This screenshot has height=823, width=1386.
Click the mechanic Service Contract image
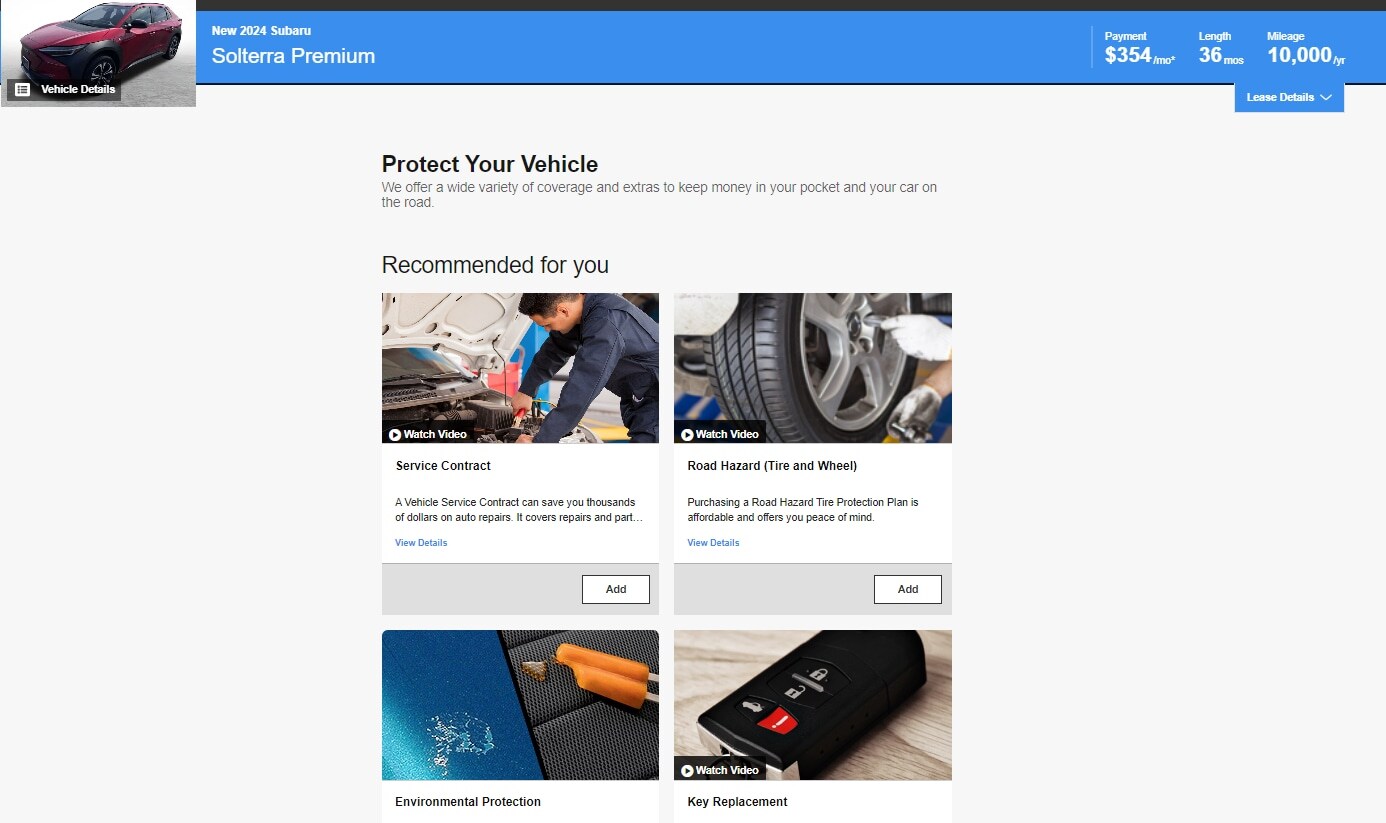(x=520, y=368)
